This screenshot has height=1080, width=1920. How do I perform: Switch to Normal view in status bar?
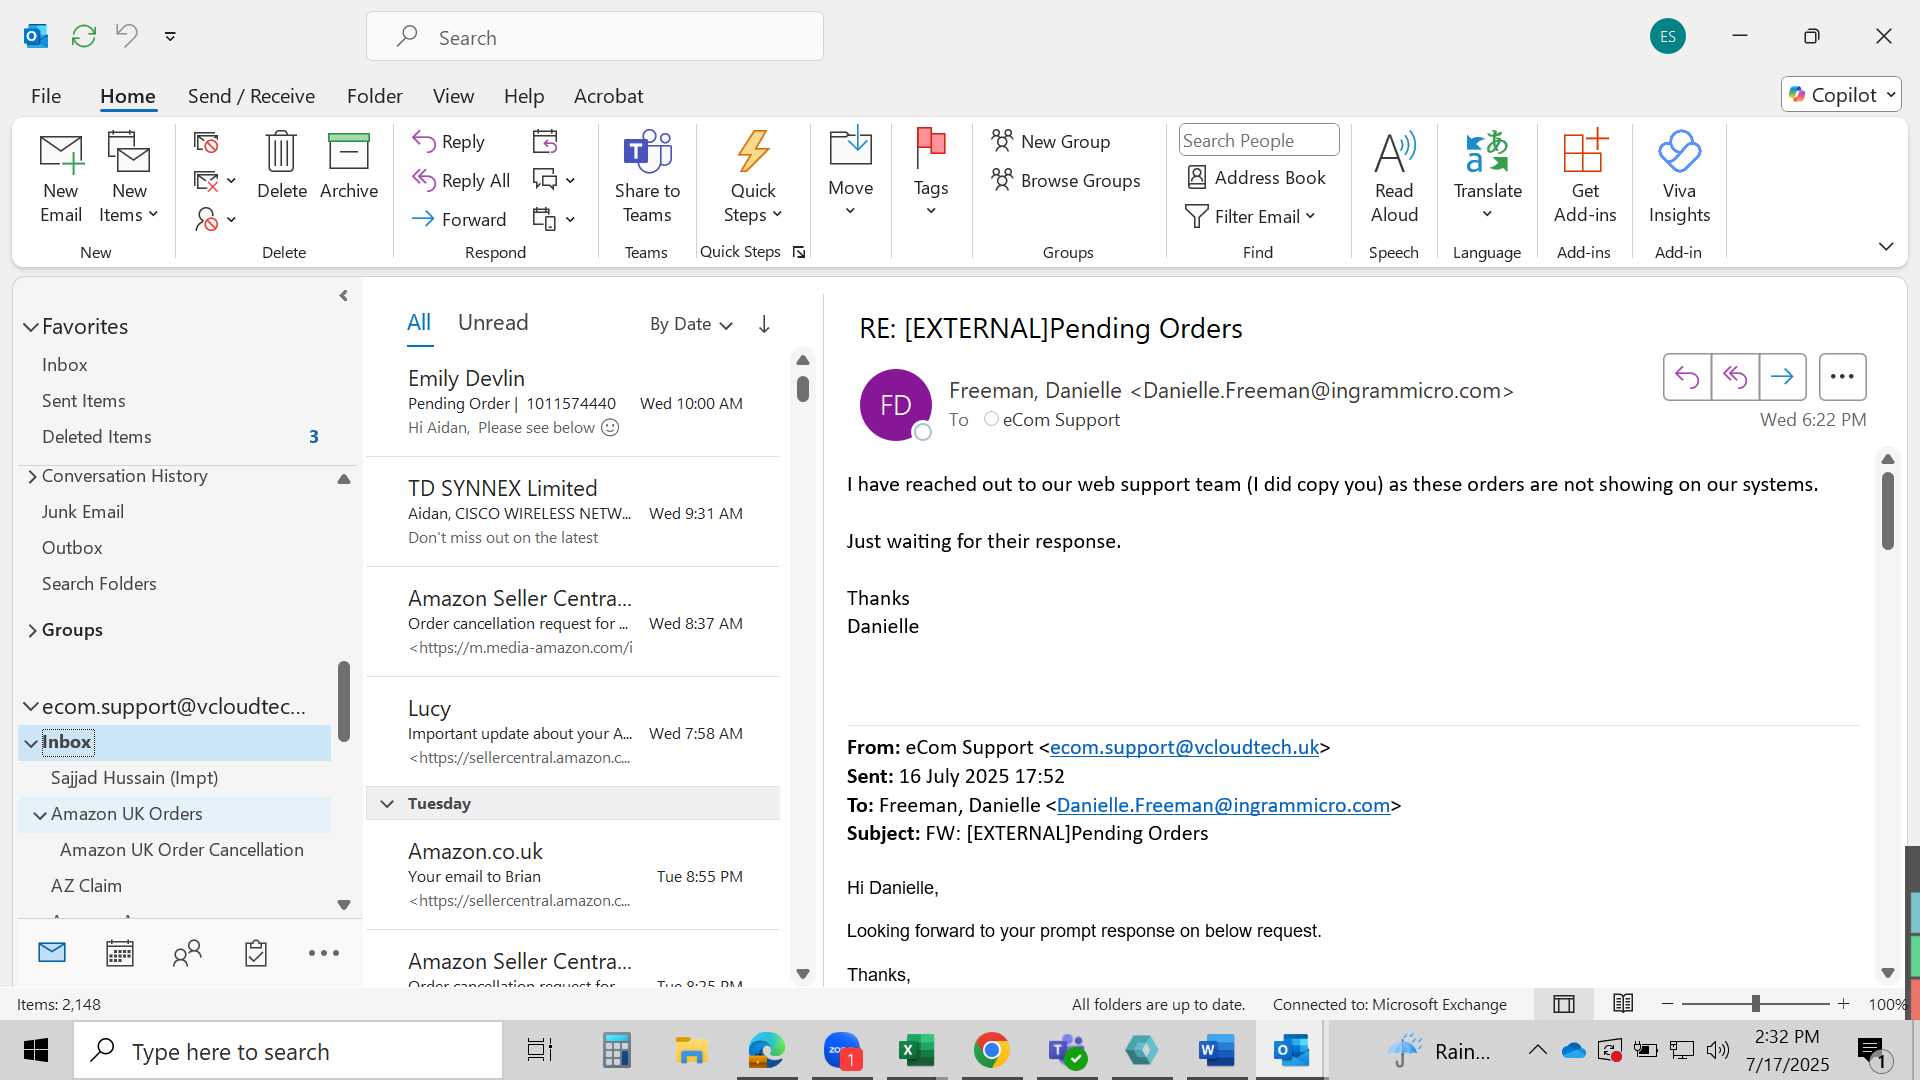coord(1564,1004)
